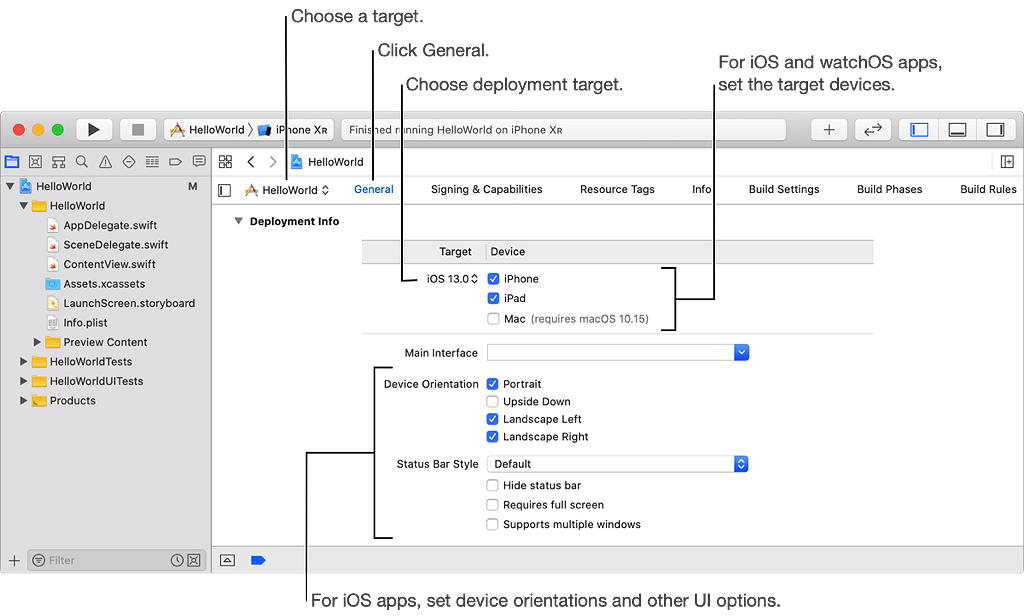Collapse the HelloWorld project root
Viewport: 1024px width, 616px height.
coord(10,186)
